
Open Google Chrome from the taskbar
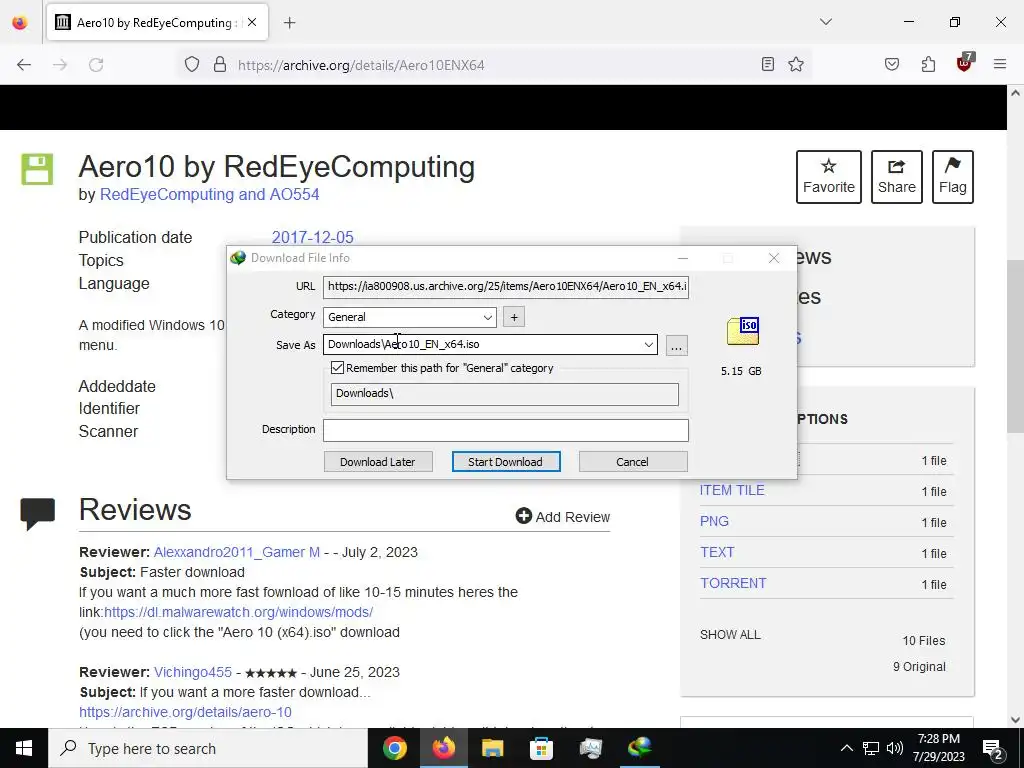click(394, 748)
